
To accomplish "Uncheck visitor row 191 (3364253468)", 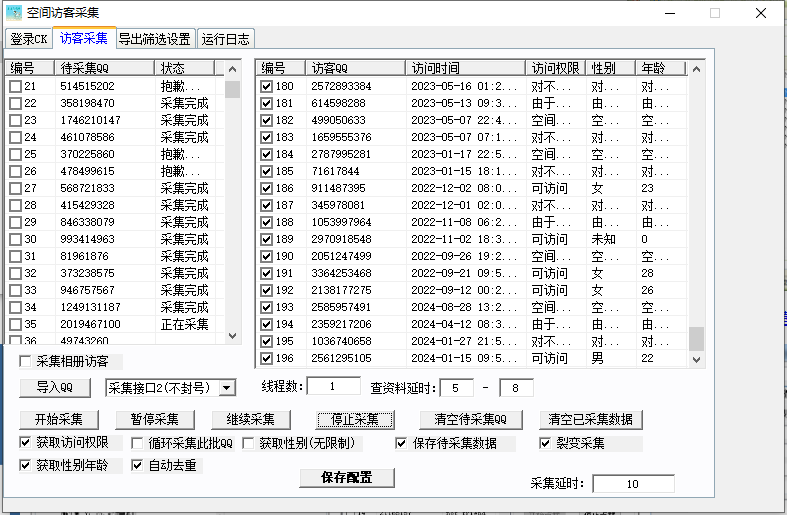I will (x=267, y=274).
